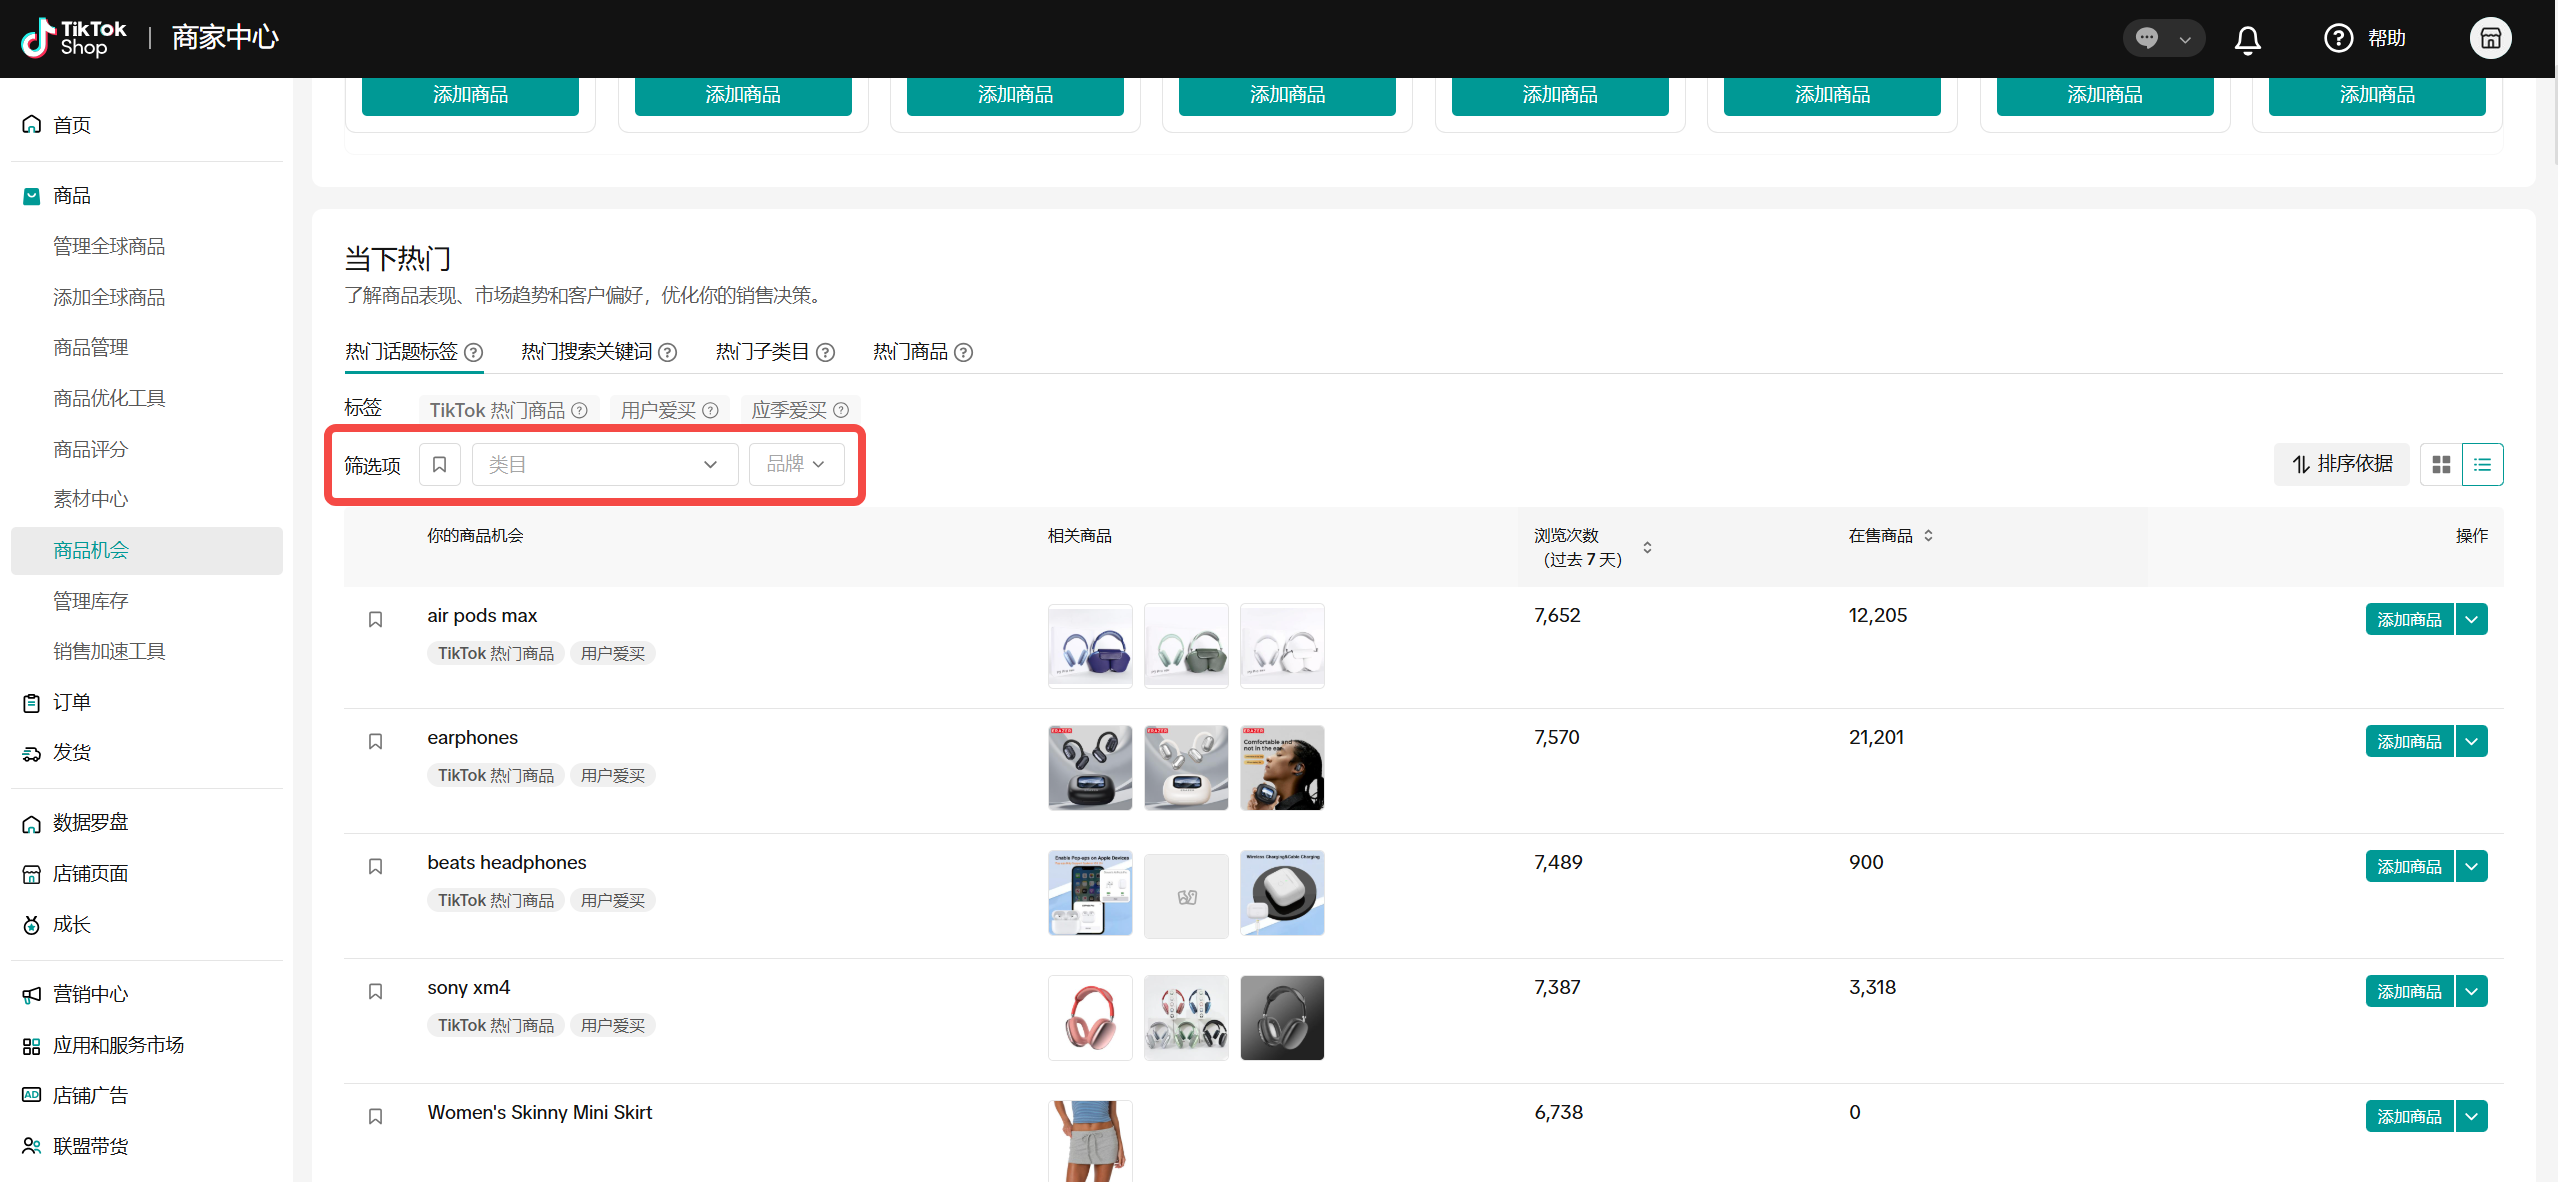This screenshot has width=2558, height=1182.
Task: Bookmark the earphones opportunity row
Action: pos(375,742)
